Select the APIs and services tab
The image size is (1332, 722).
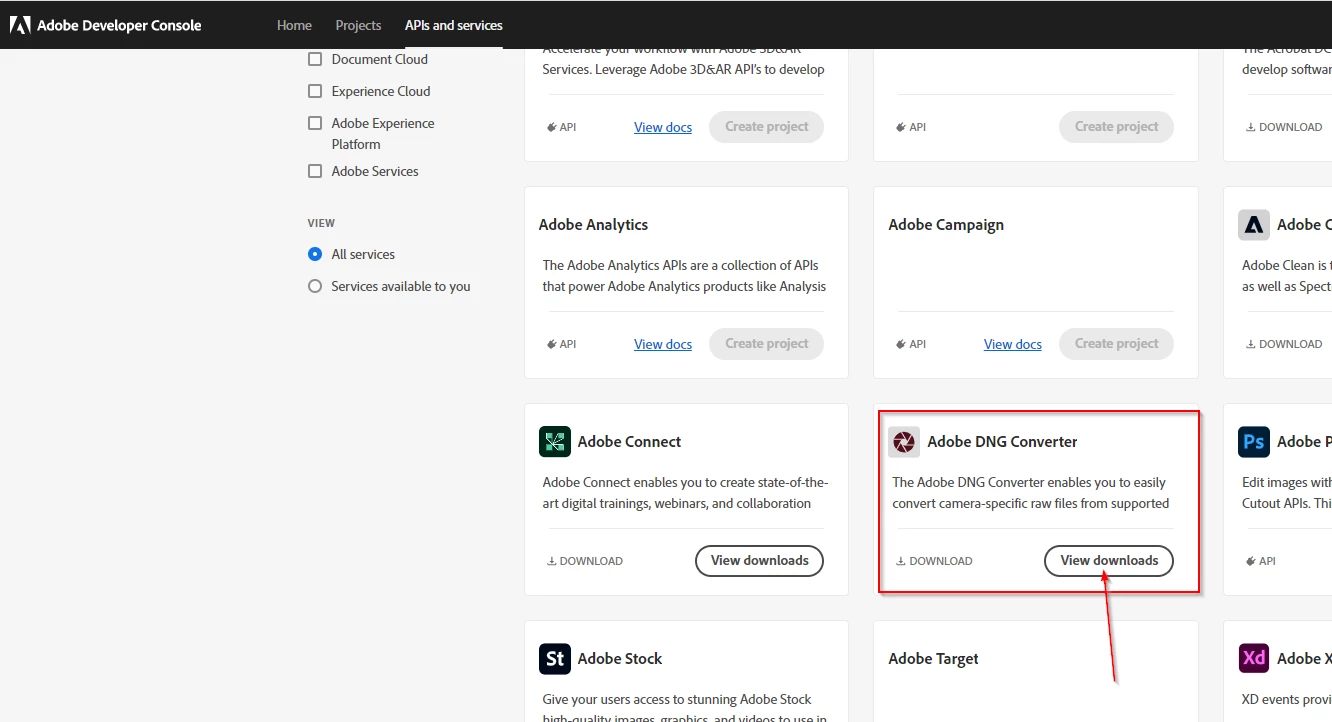[454, 25]
